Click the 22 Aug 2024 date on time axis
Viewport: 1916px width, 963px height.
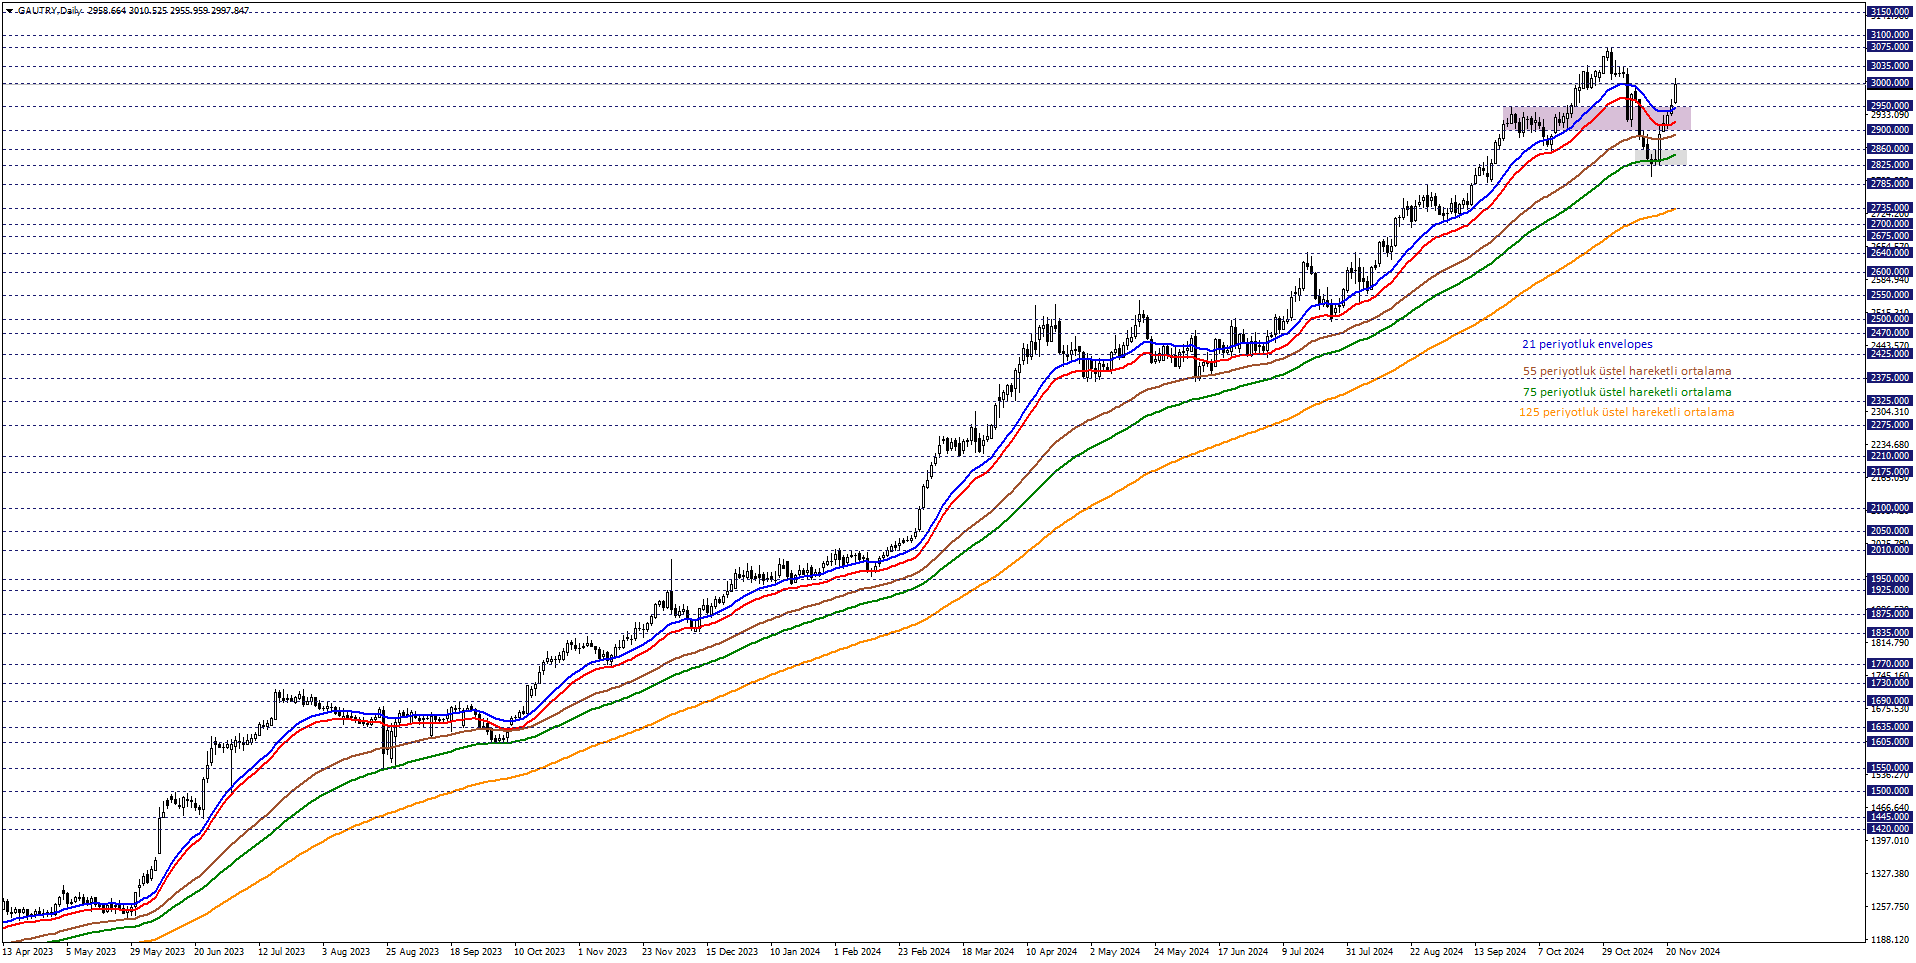pos(1436,952)
